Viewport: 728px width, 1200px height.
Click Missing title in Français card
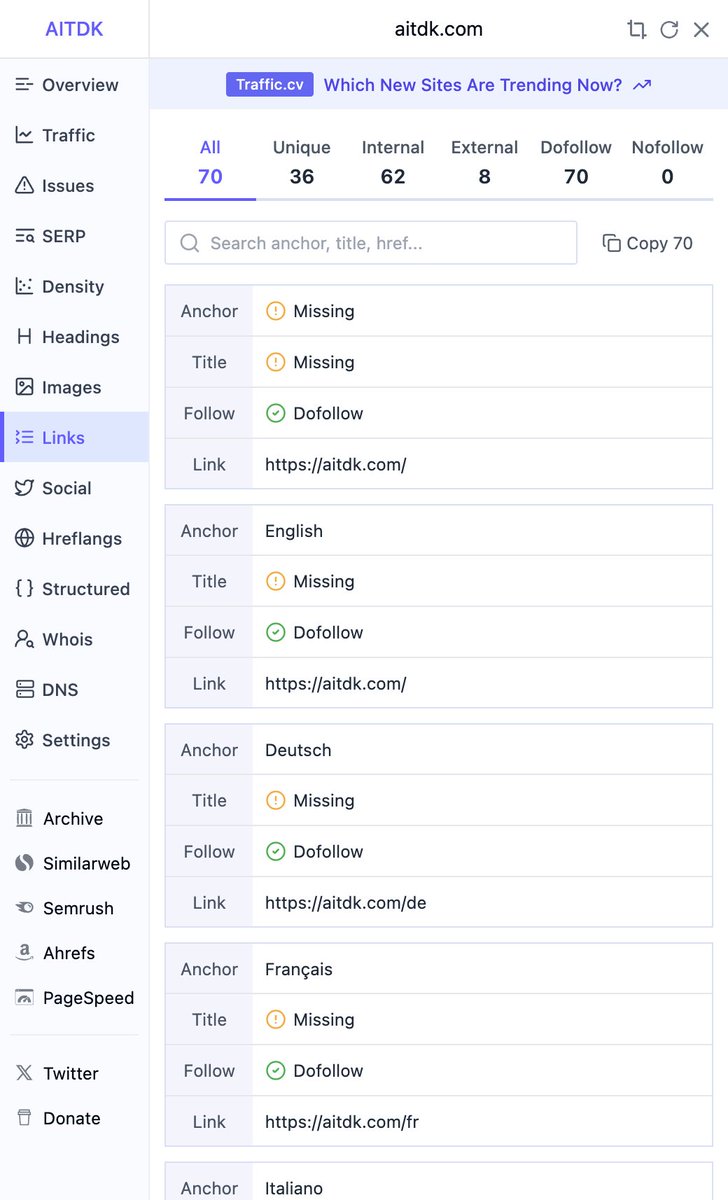coord(310,1019)
